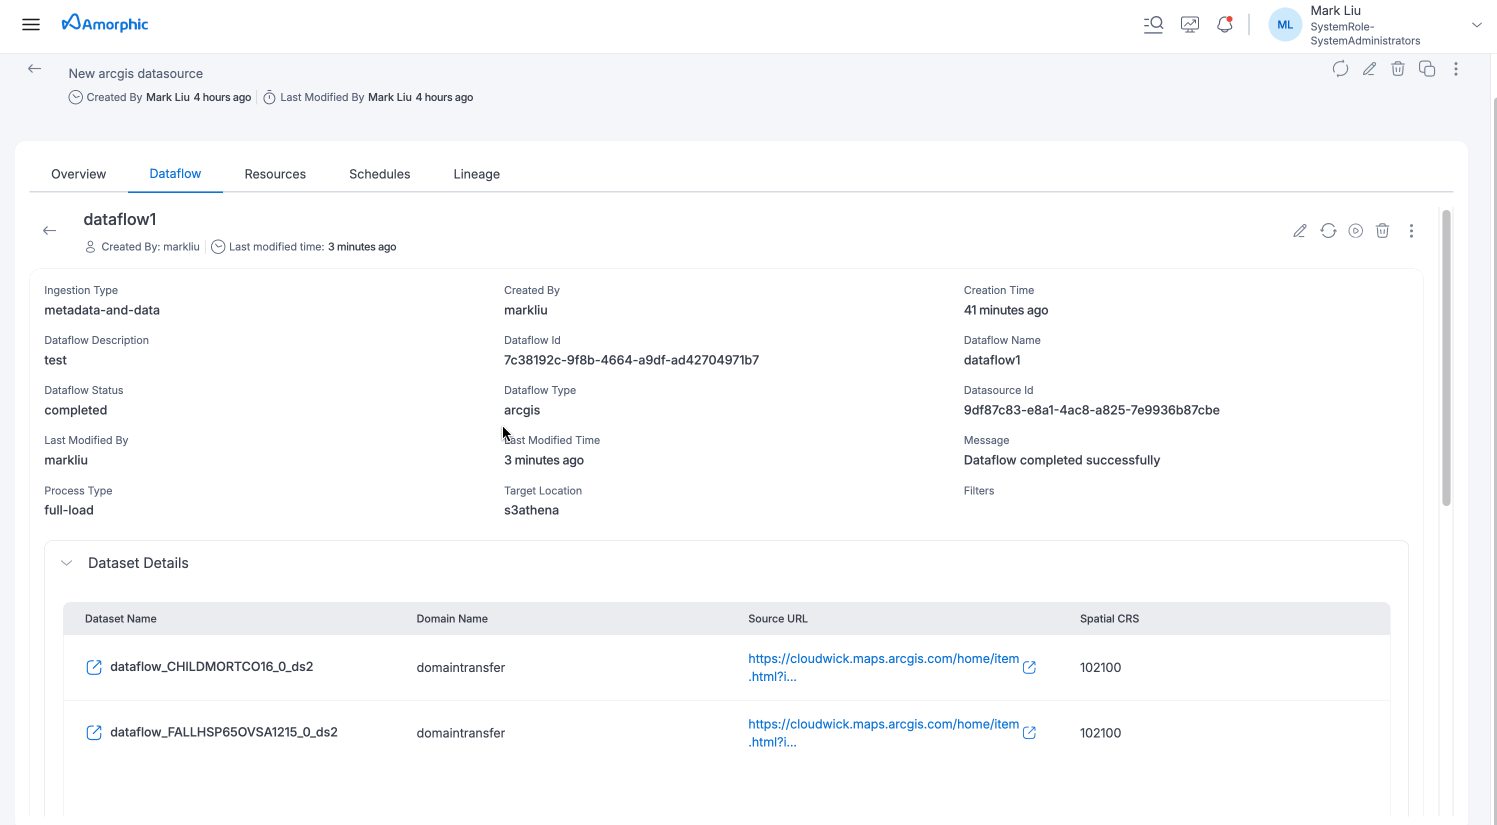Open the edit pencil for dataflow1
The width and height of the screenshot is (1497, 825).
coord(1300,230)
